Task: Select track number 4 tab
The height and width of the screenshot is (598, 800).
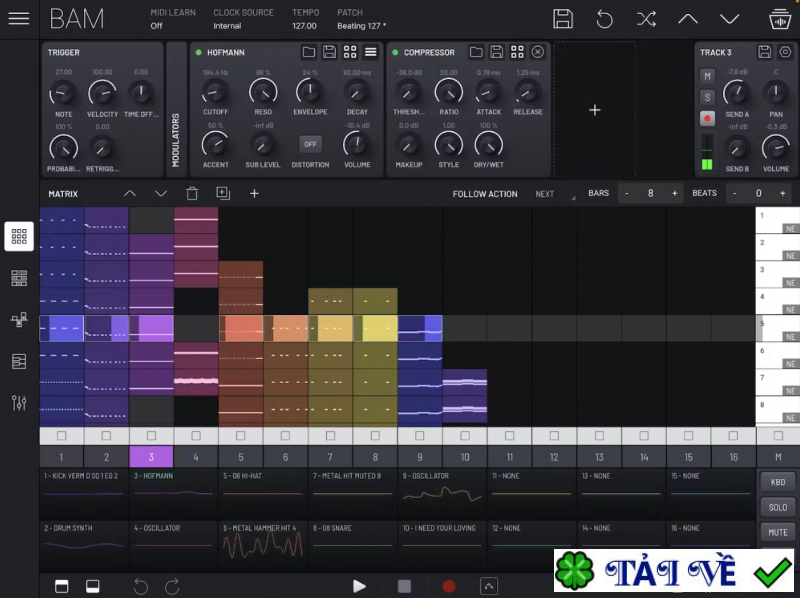Action: pos(196,457)
